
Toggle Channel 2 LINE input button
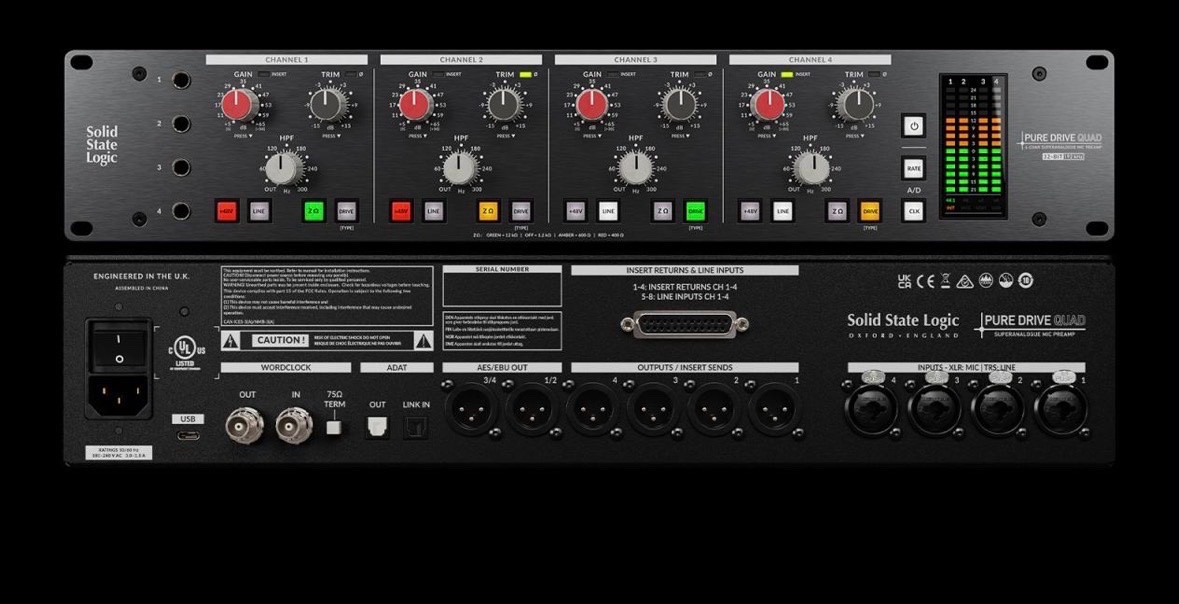(433, 211)
